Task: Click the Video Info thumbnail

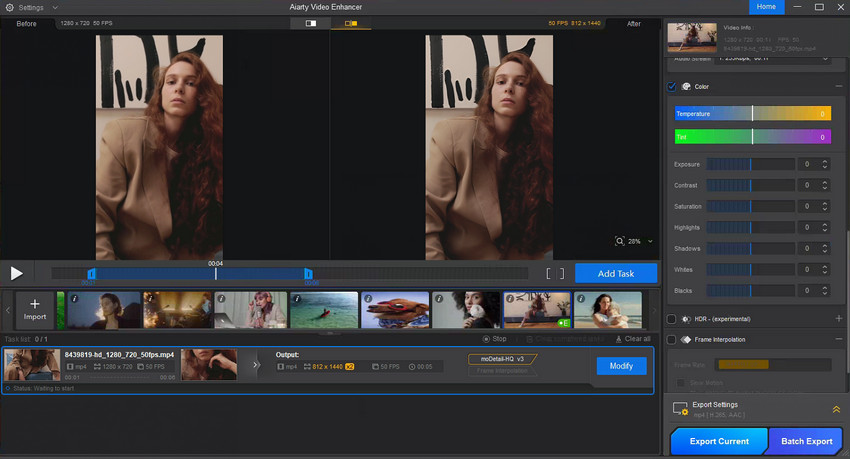Action: pos(692,37)
